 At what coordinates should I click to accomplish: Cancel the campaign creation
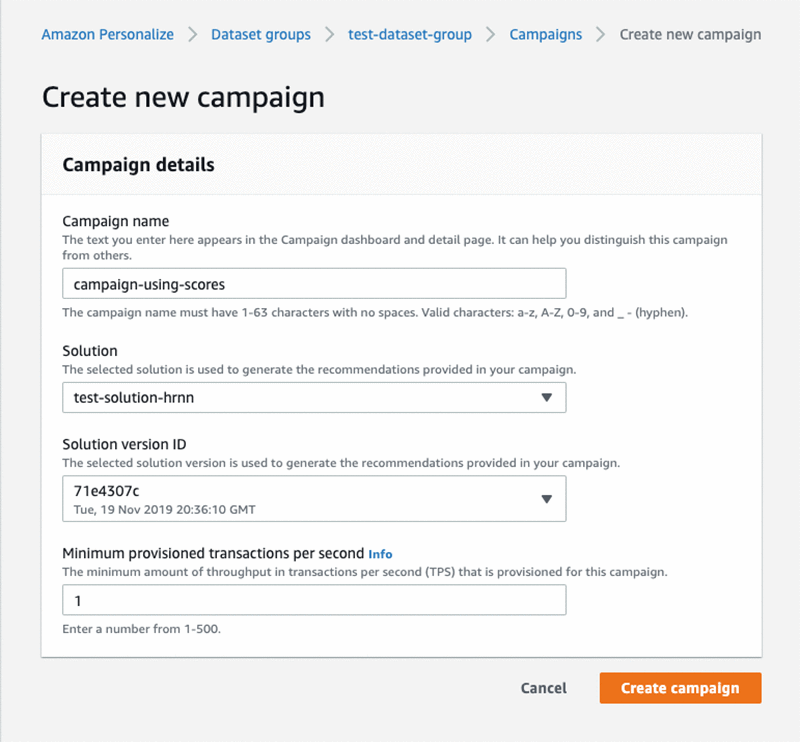(x=543, y=688)
